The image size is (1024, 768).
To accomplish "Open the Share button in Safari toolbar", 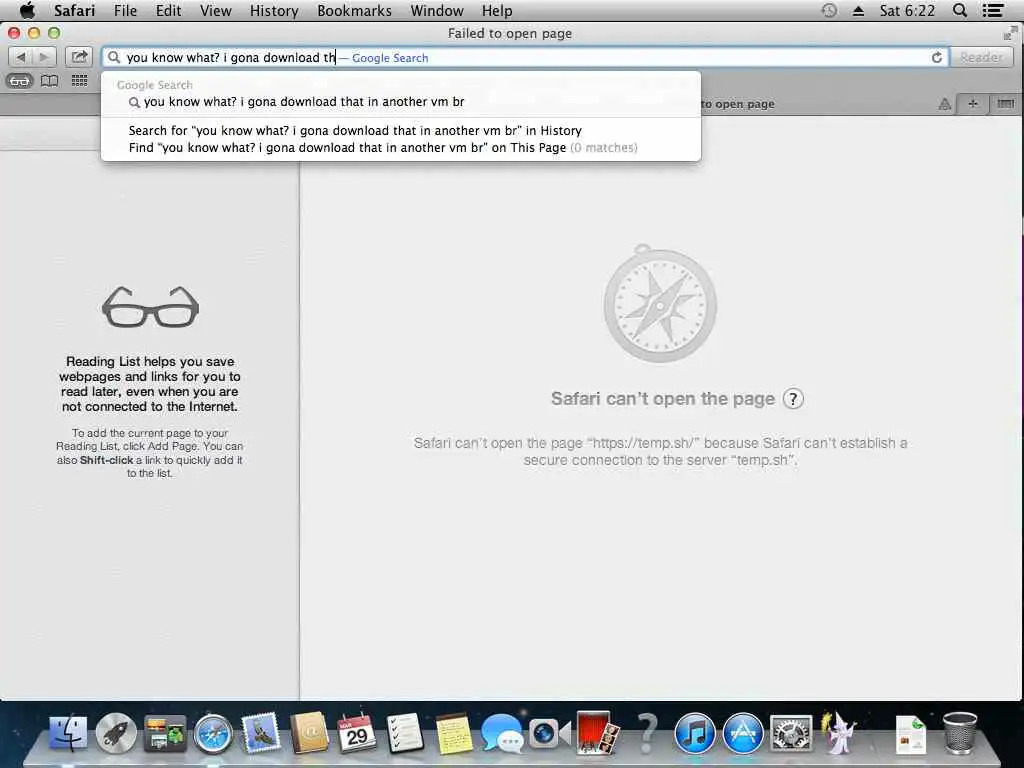I will (x=79, y=57).
